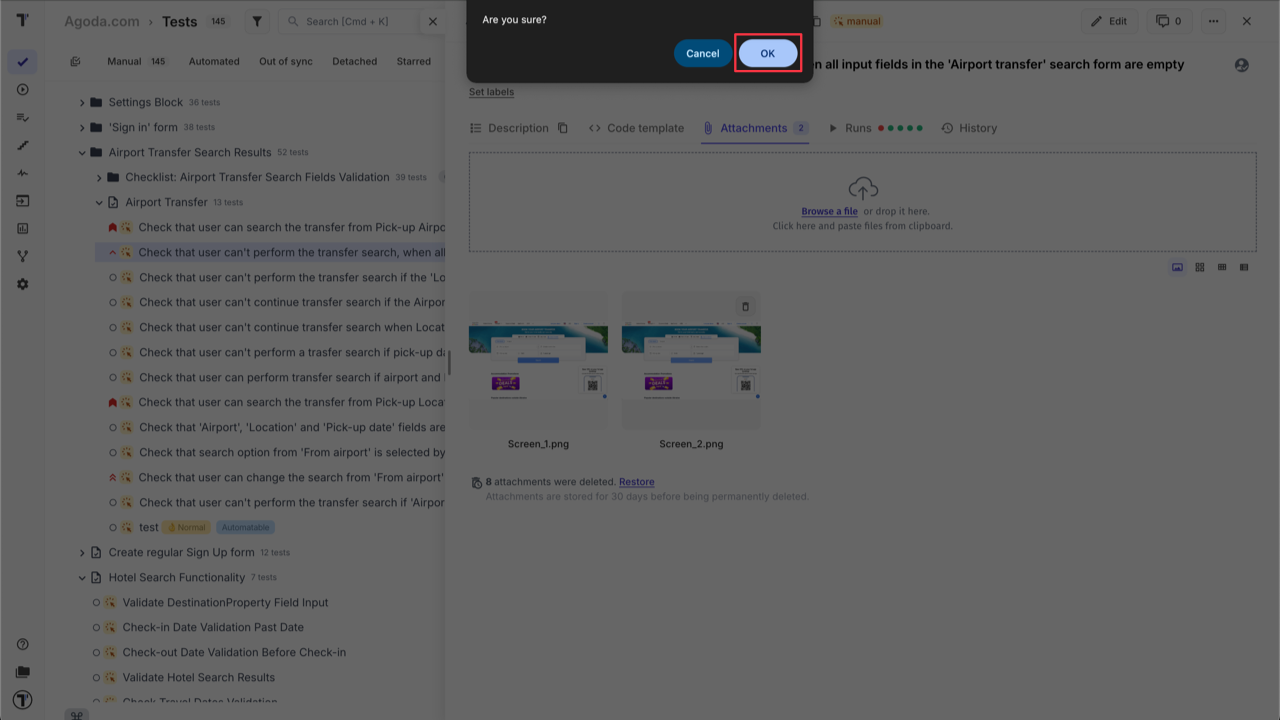The image size is (1280, 720).
Task: Delete Screen_2.png using its trash icon
Action: coord(744,306)
